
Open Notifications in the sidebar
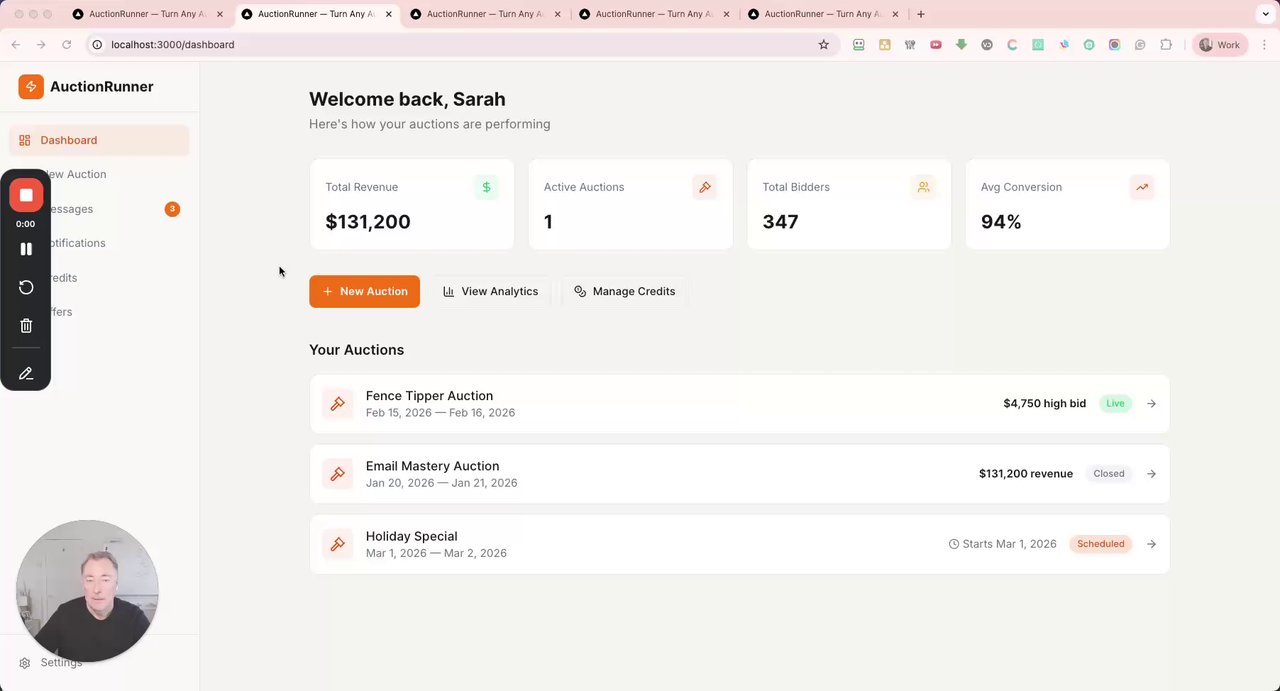click(99, 243)
